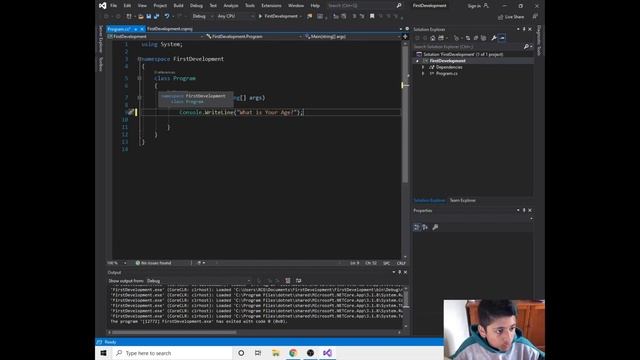
Task: Click the Undo arrow in the toolbar
Action: [x=167, y=16]
